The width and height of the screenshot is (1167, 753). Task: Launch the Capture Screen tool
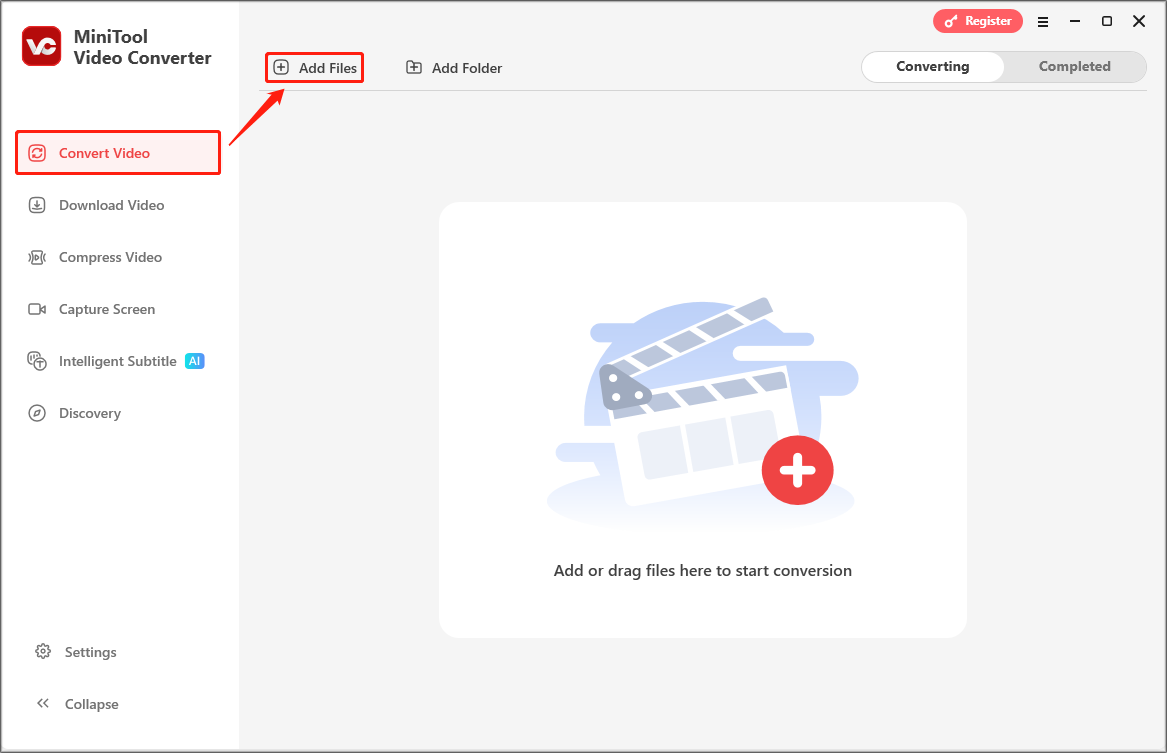click(106, 309)
